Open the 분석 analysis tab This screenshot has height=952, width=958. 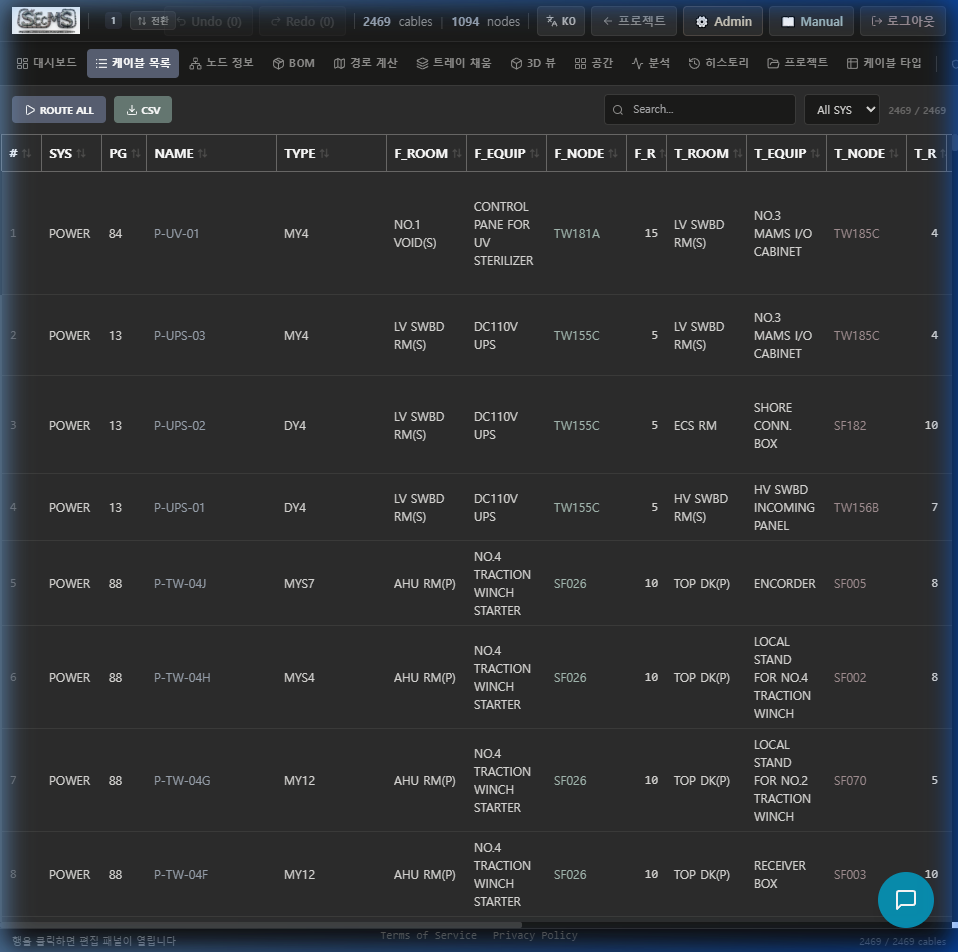(x=651, y=63)
